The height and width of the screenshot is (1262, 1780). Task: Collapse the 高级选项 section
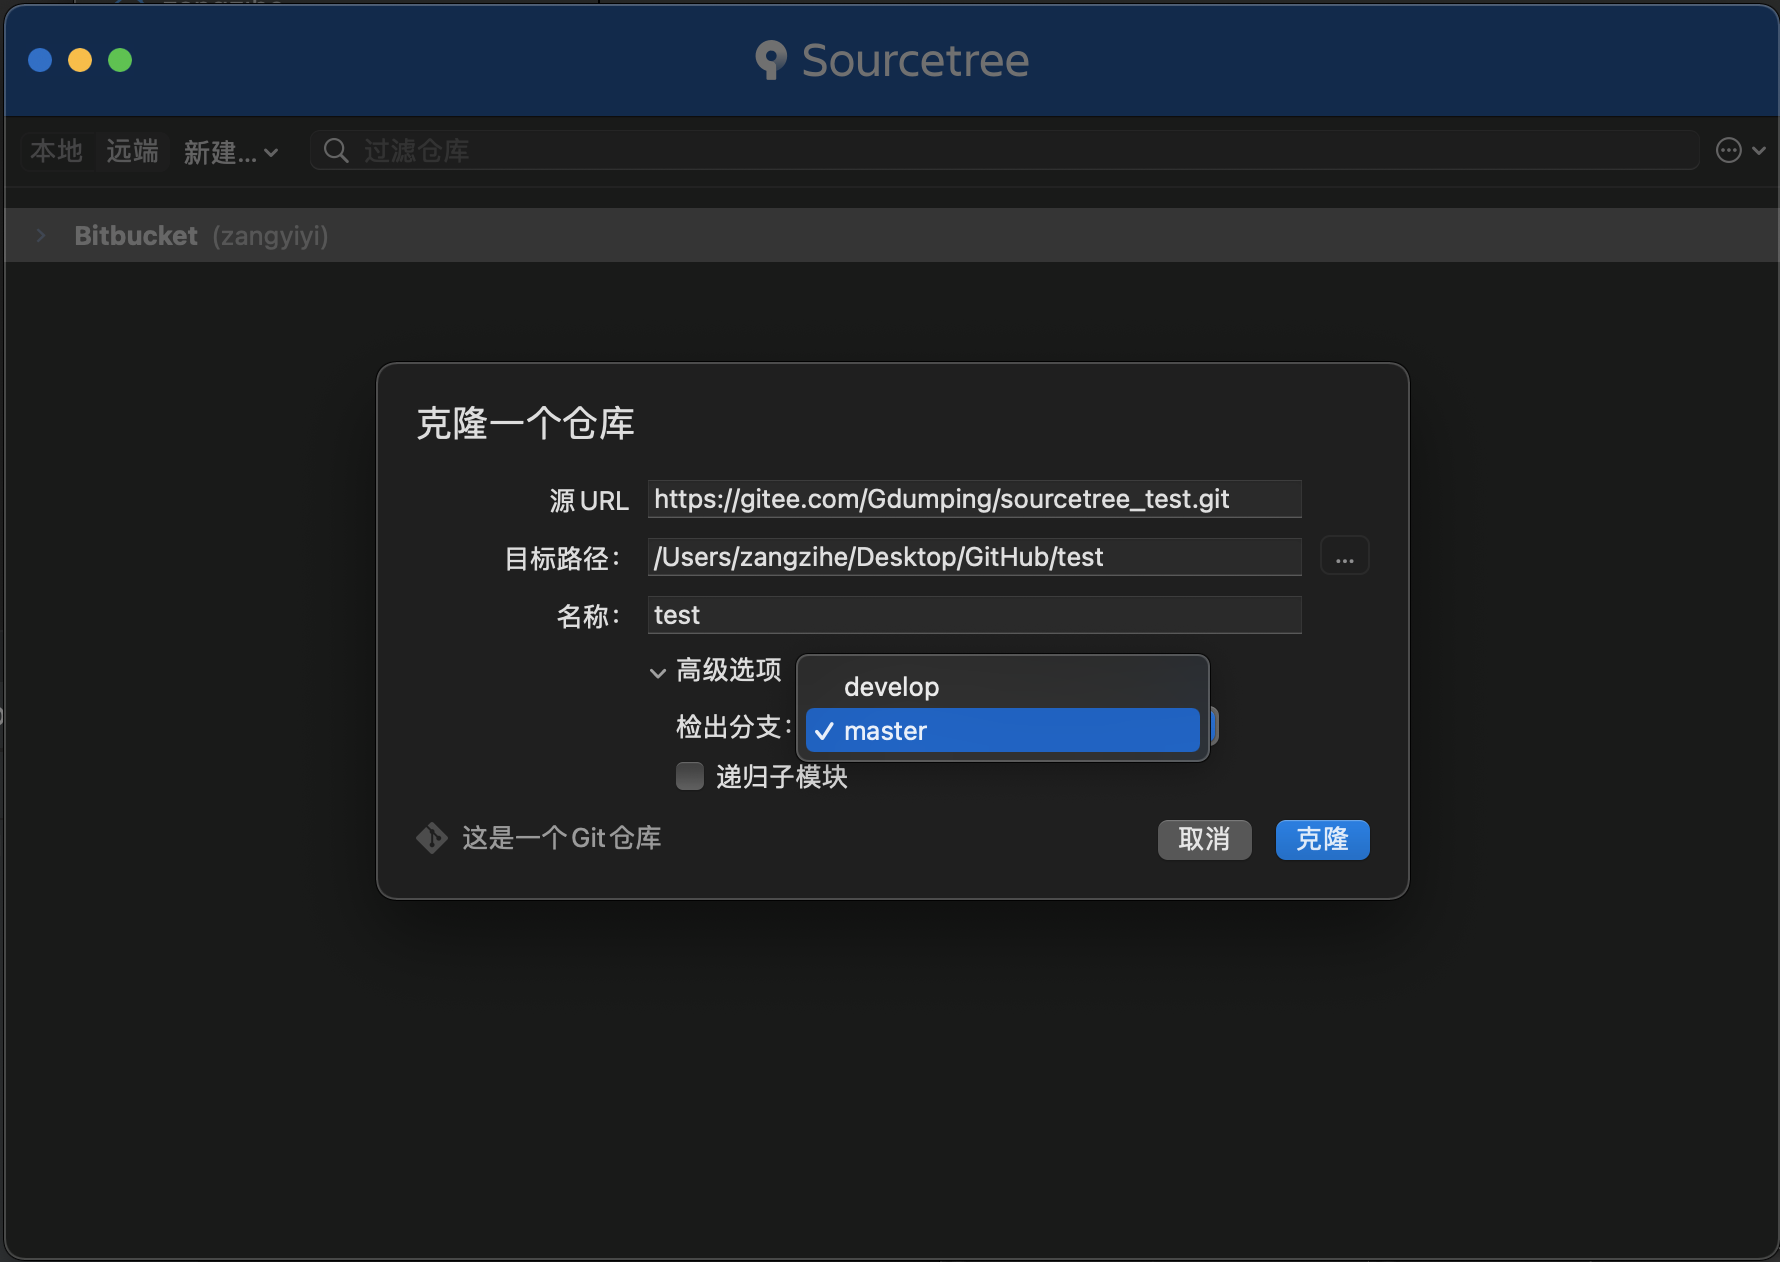coord(657,672)
